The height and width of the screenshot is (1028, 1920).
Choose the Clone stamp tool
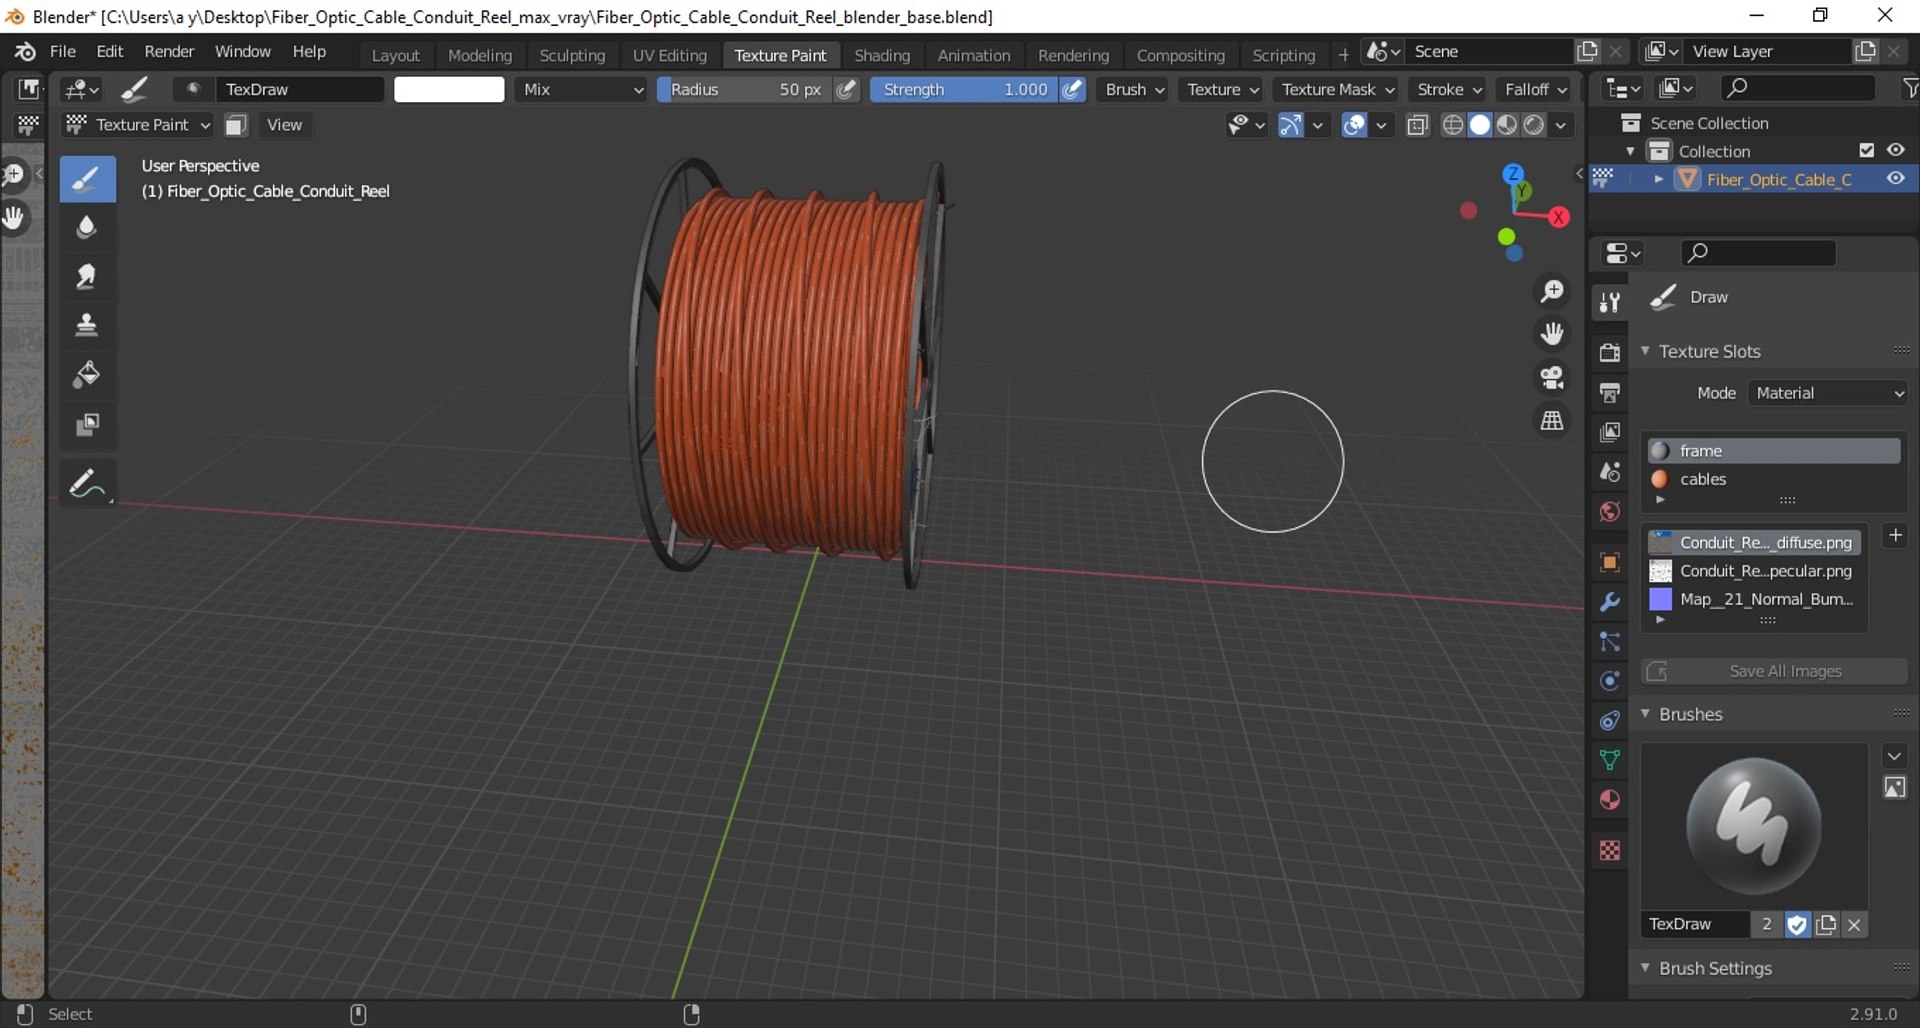pos(87,325)
